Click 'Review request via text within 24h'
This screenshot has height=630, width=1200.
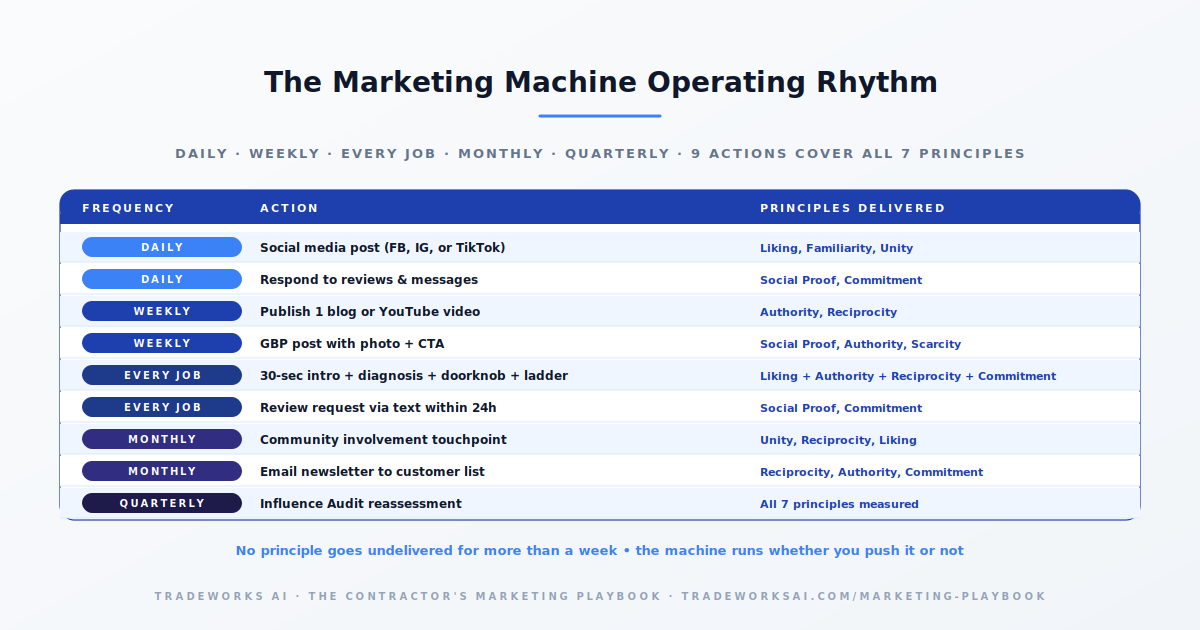pyautogui.click(x=378, y=408)
